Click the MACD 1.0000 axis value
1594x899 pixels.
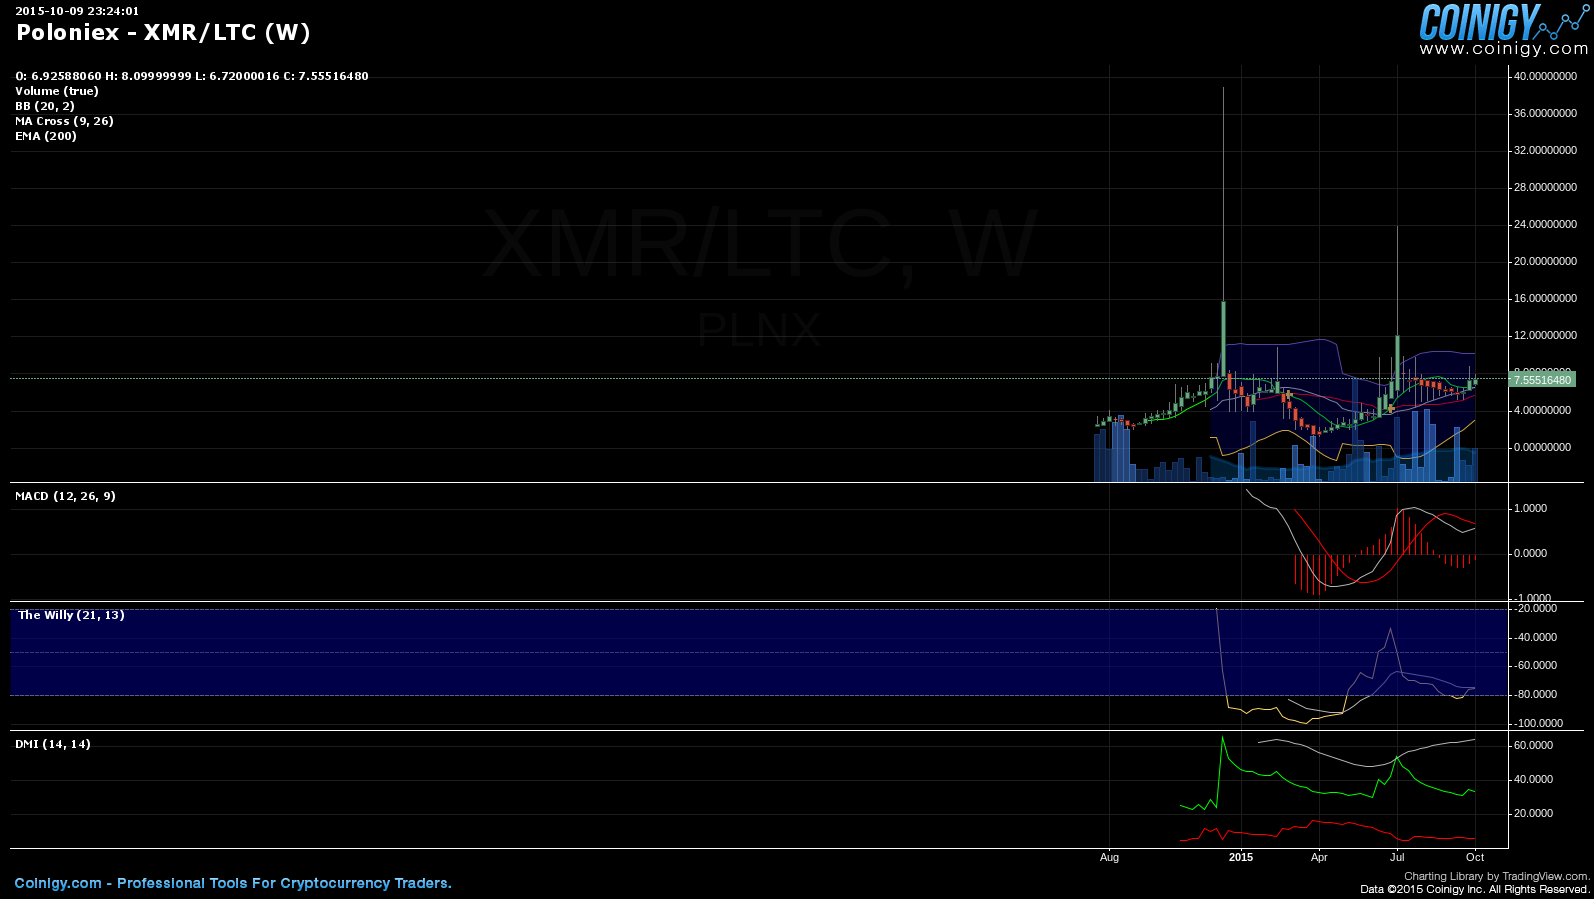tap(1531, 508)
